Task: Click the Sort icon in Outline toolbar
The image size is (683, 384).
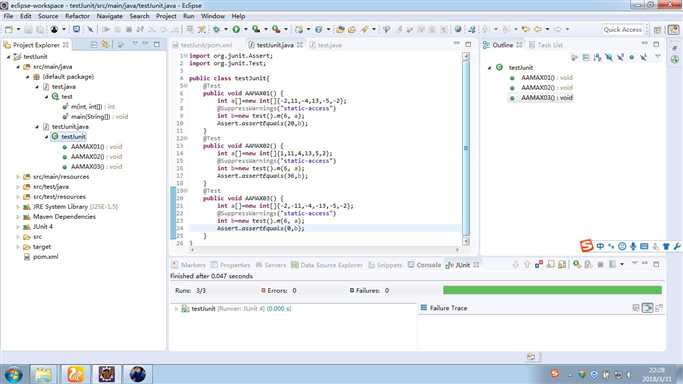Action: (598, 57)
